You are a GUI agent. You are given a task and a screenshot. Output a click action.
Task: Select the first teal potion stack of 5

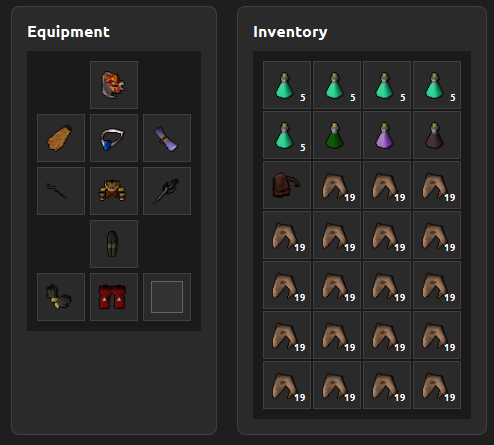(x=287, y=85)
